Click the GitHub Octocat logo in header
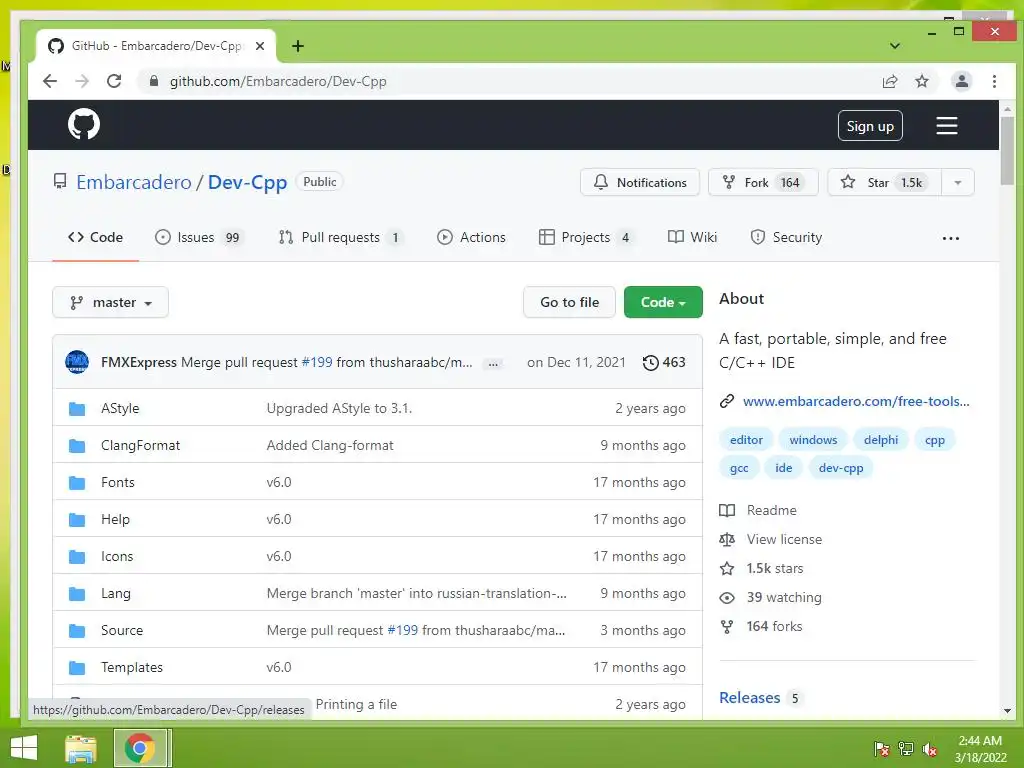This screenshot has width=1024, height=768. coord(84,124)
